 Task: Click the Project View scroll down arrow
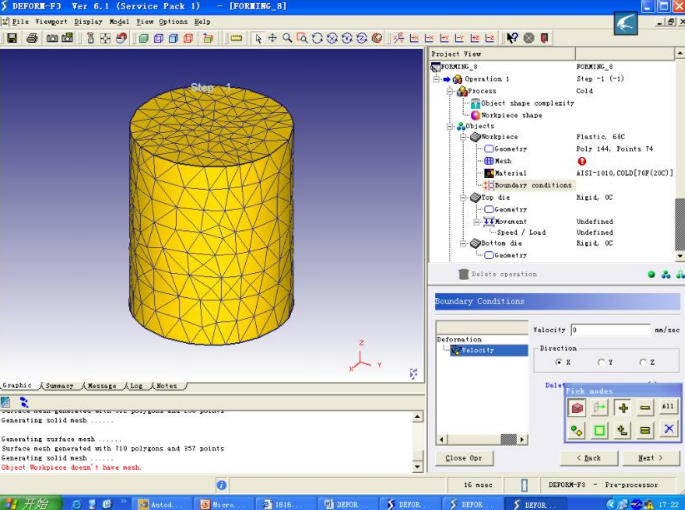tap(680, 256)
